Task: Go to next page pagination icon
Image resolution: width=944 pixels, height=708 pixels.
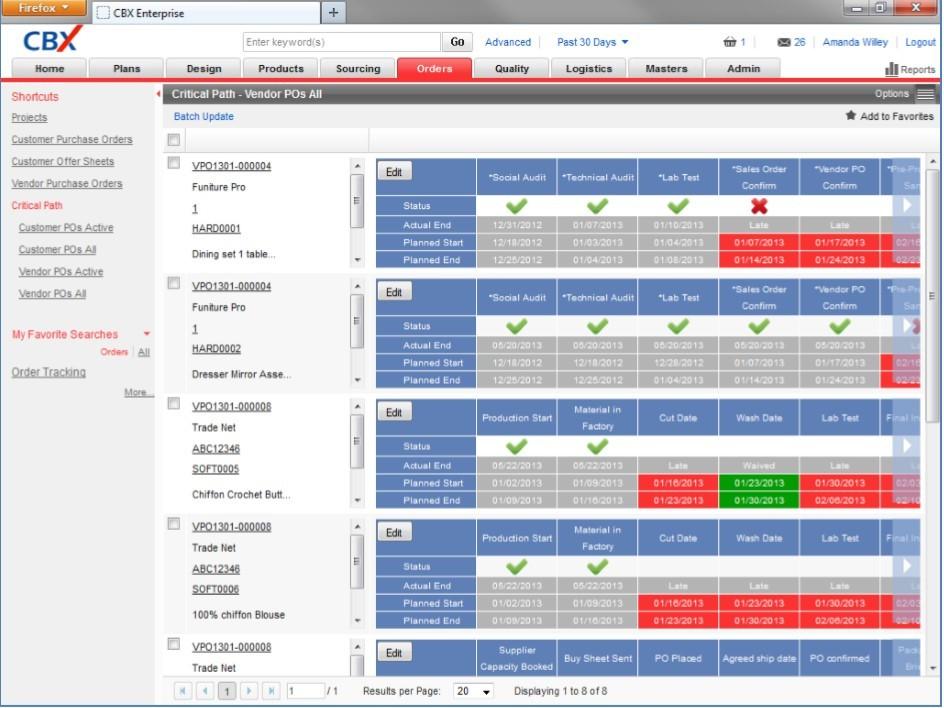Action: point(249,691)
